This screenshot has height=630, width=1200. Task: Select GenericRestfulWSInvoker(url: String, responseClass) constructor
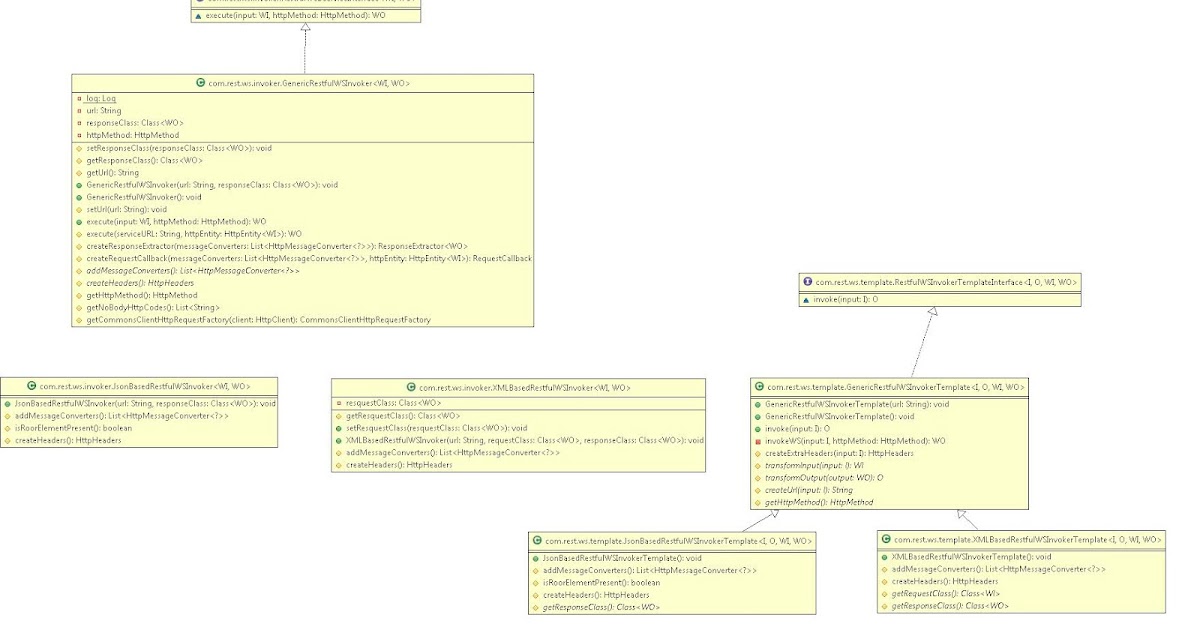[x=212, y=184]
